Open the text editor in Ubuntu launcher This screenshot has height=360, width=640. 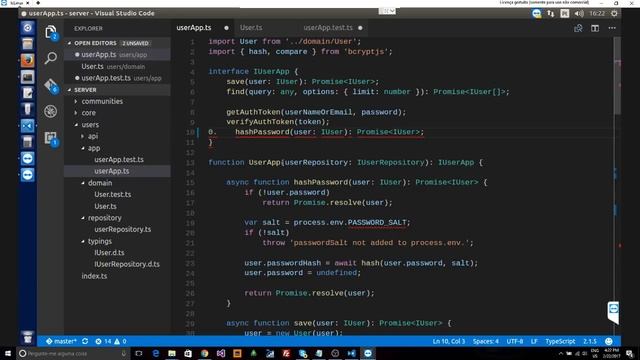tap(27, 93)
